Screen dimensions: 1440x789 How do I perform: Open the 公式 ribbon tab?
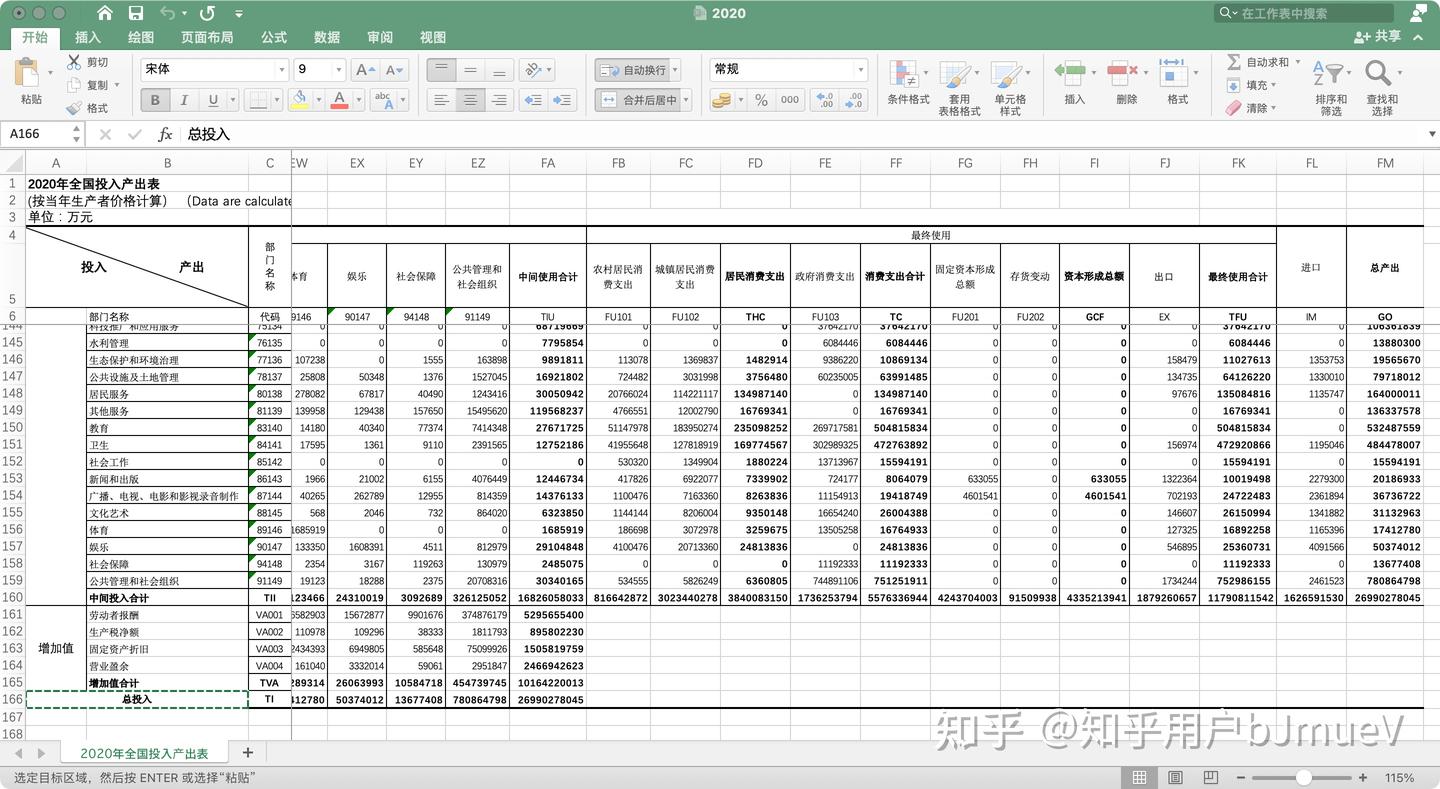(273, 37)
